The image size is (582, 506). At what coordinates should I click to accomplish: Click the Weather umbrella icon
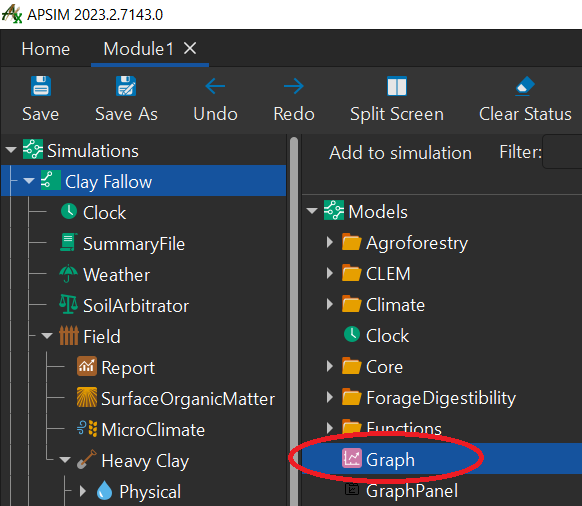[x=69, y=274]
